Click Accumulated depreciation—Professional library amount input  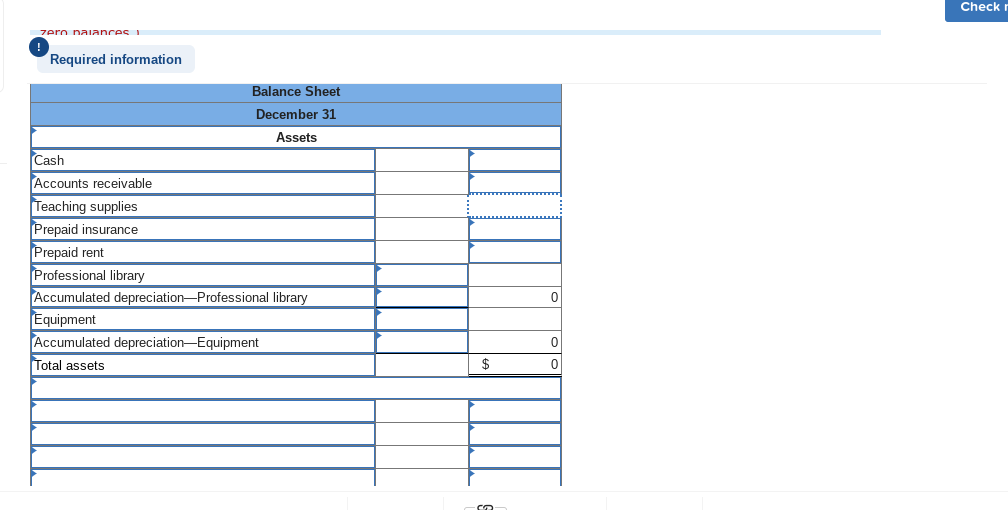point(422,298)
